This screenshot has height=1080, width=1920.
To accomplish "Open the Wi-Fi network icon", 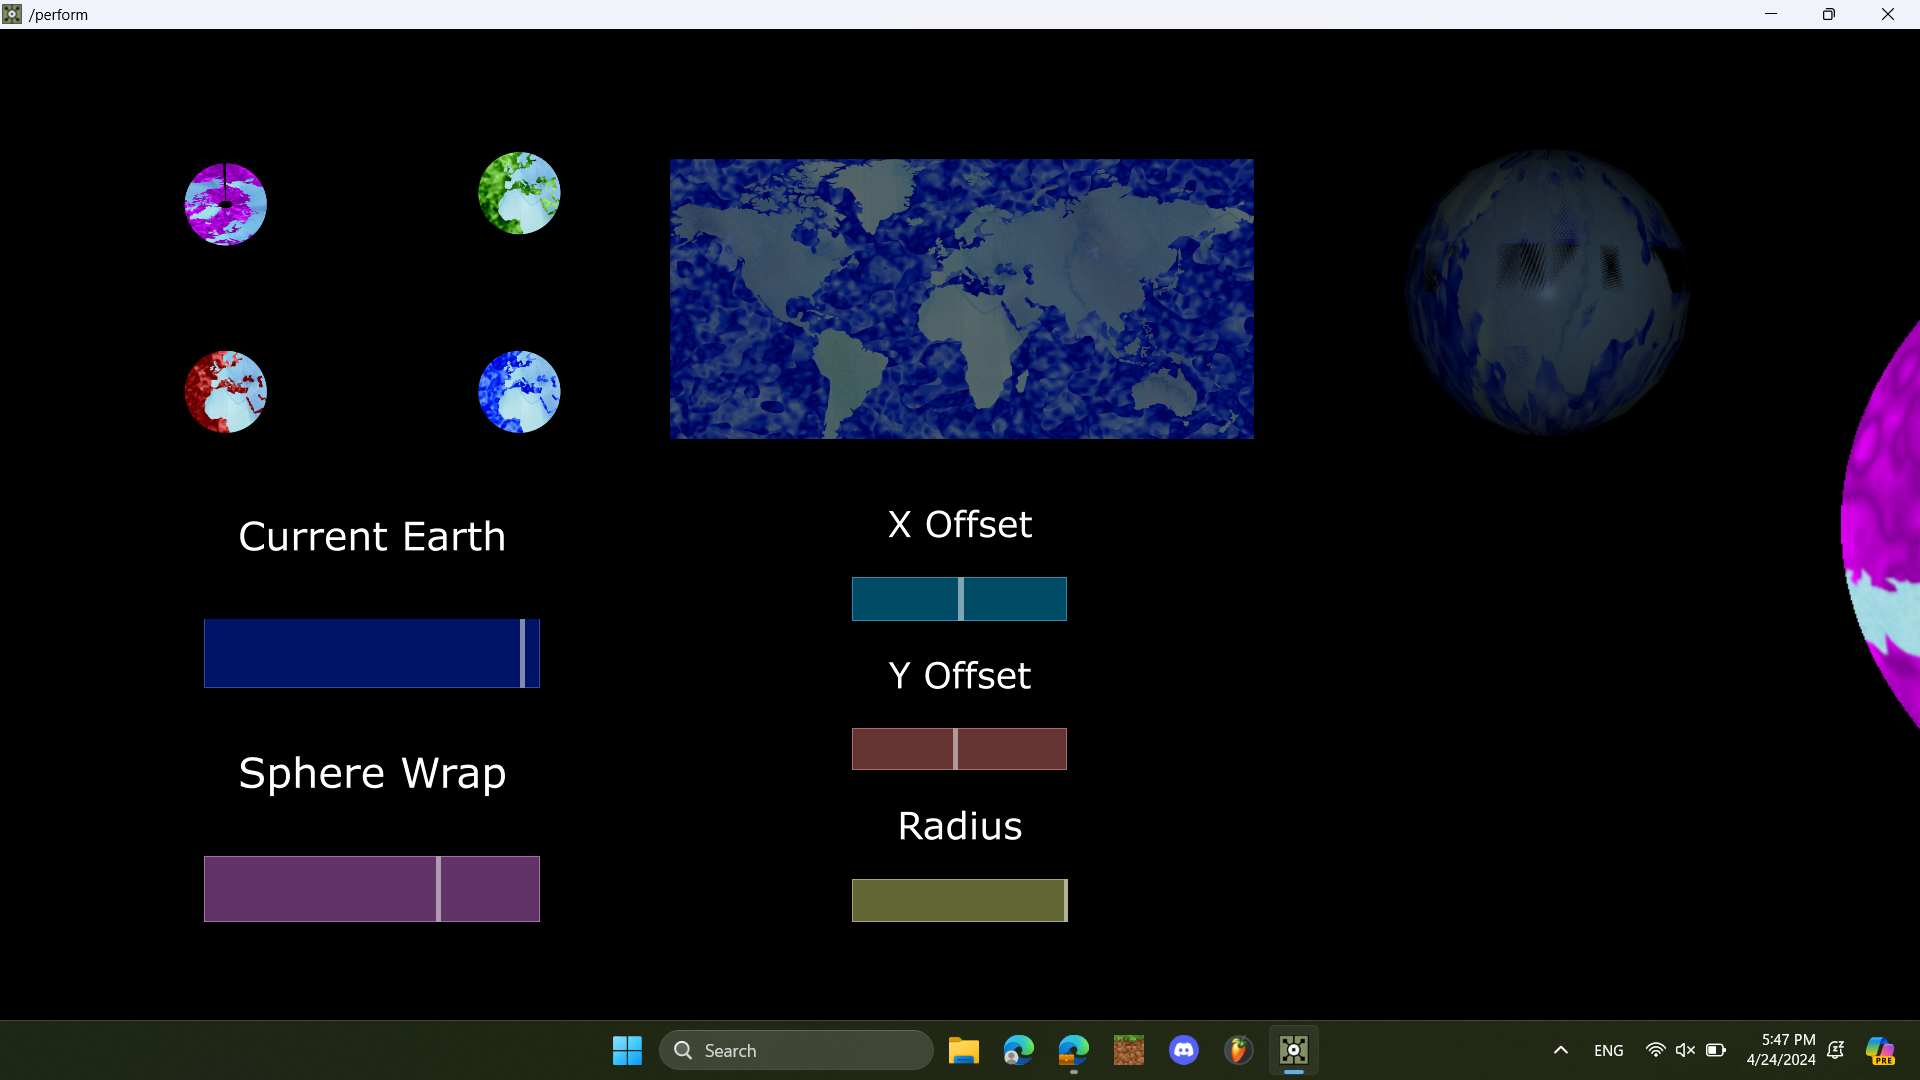I will pos(1655,1051).
